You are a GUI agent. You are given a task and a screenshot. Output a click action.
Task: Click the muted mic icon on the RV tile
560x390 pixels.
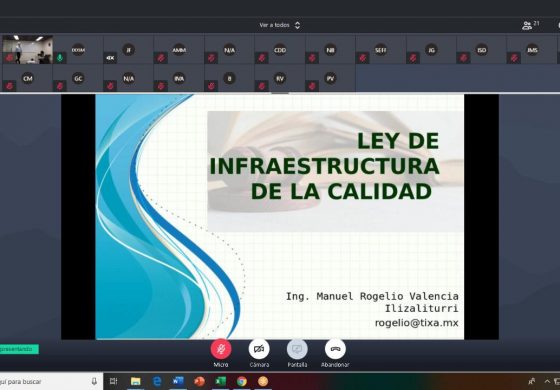261,86
